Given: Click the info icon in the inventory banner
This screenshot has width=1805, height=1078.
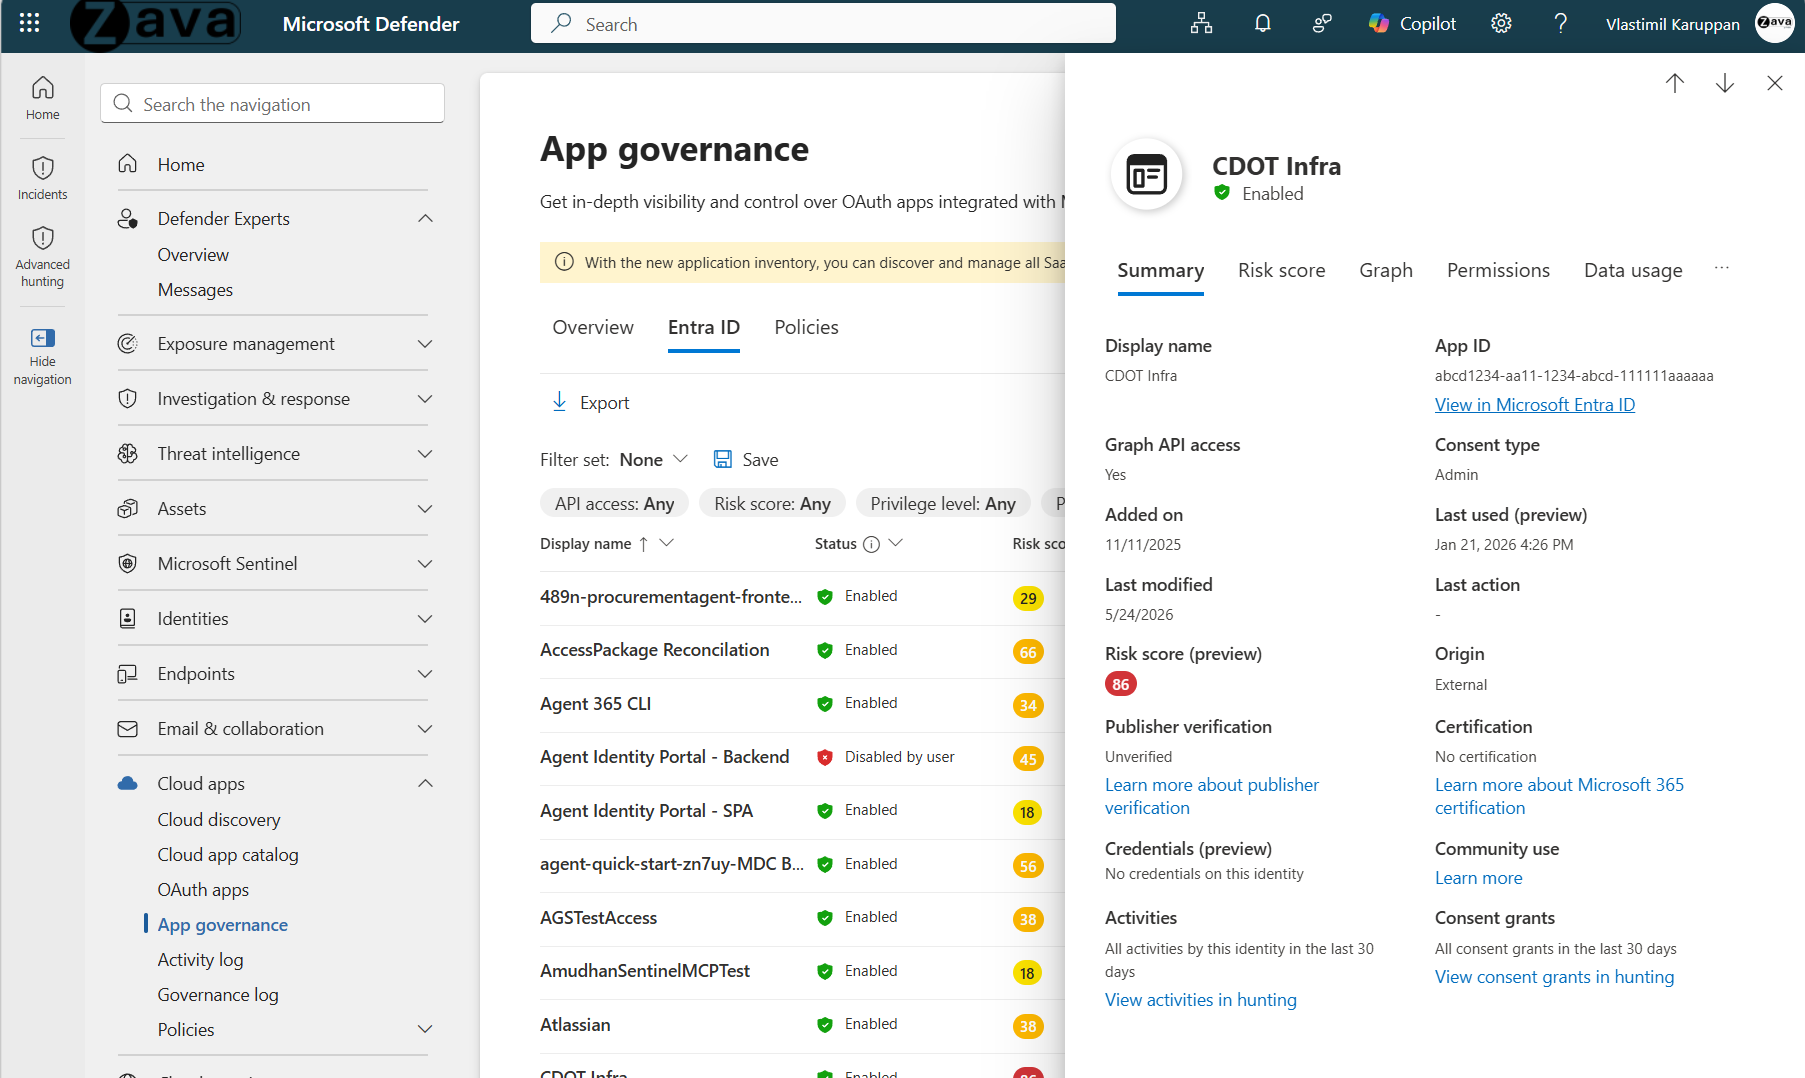Looking at the screenshot, I should click(564, 262).
